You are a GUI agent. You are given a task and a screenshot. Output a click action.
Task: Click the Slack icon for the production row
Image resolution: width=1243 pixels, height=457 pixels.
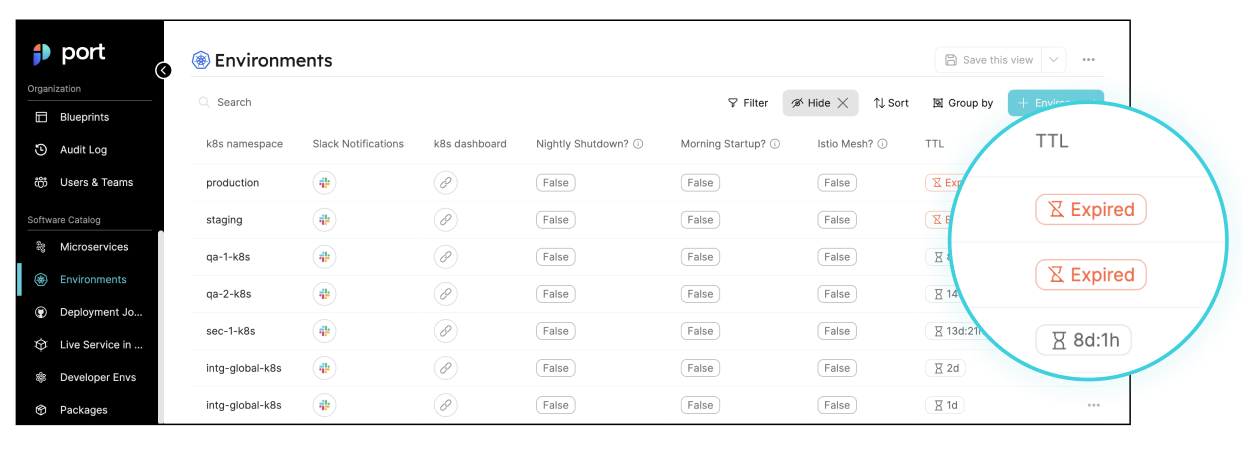coord(324,183)
